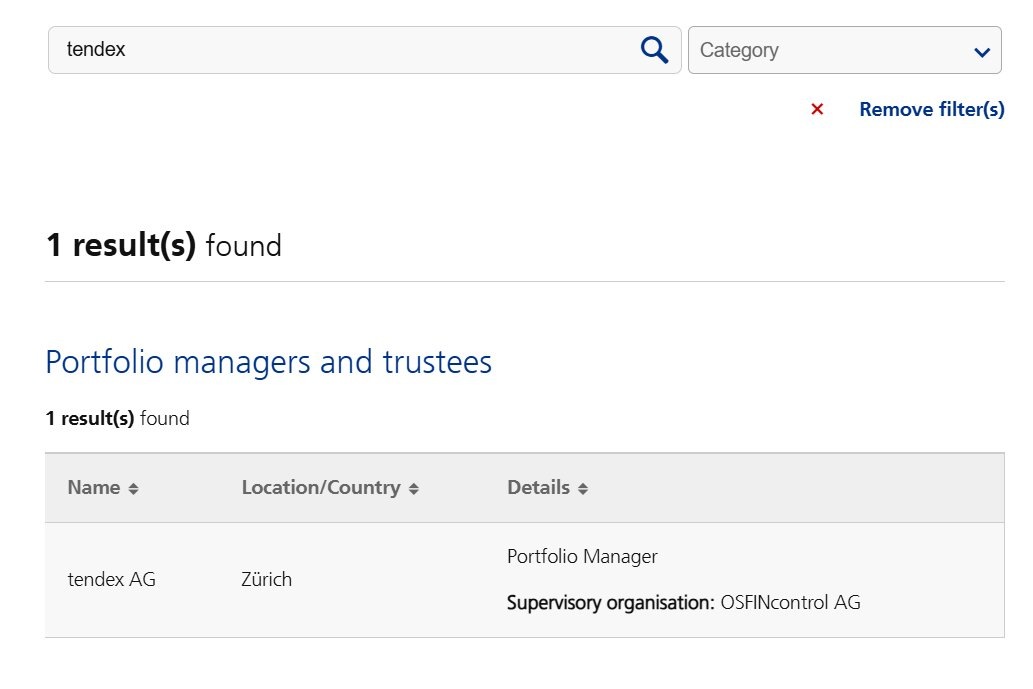Expand the Category filter list
The width and height of the screenshot is (1033, 689).
845,50
